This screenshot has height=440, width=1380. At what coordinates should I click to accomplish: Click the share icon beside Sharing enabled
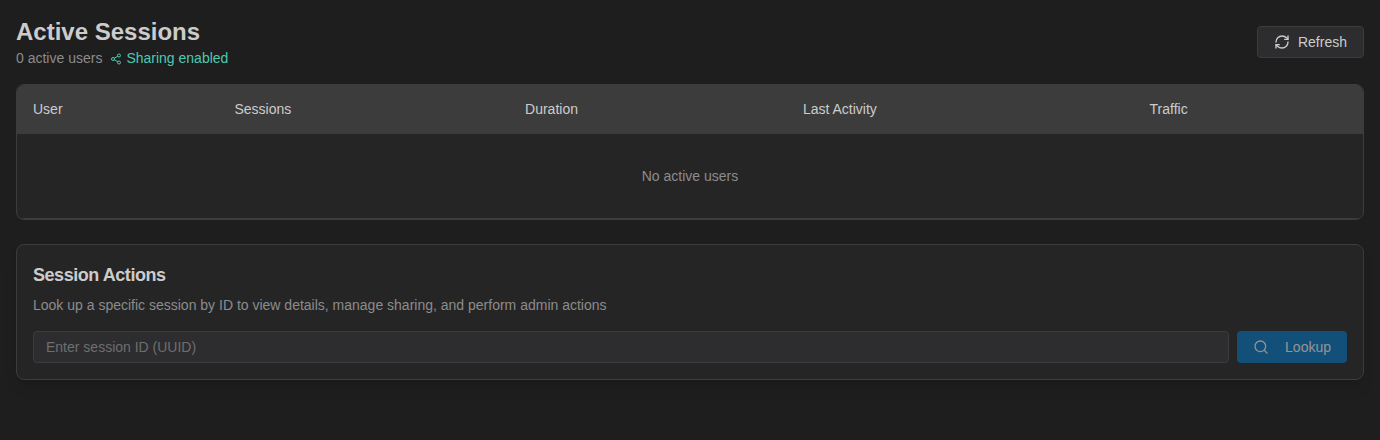tap(116, 59)
